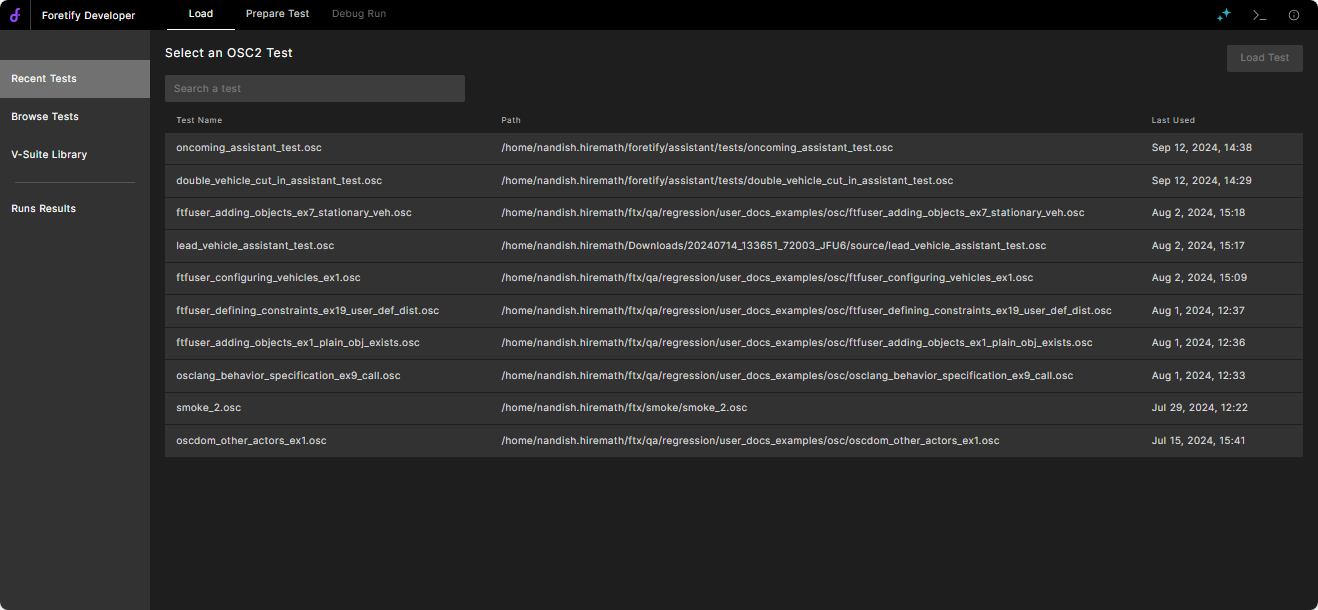Open the AI assistant sparkle icon
This screenshot has width=1318, height=610.
[1224, 15]
